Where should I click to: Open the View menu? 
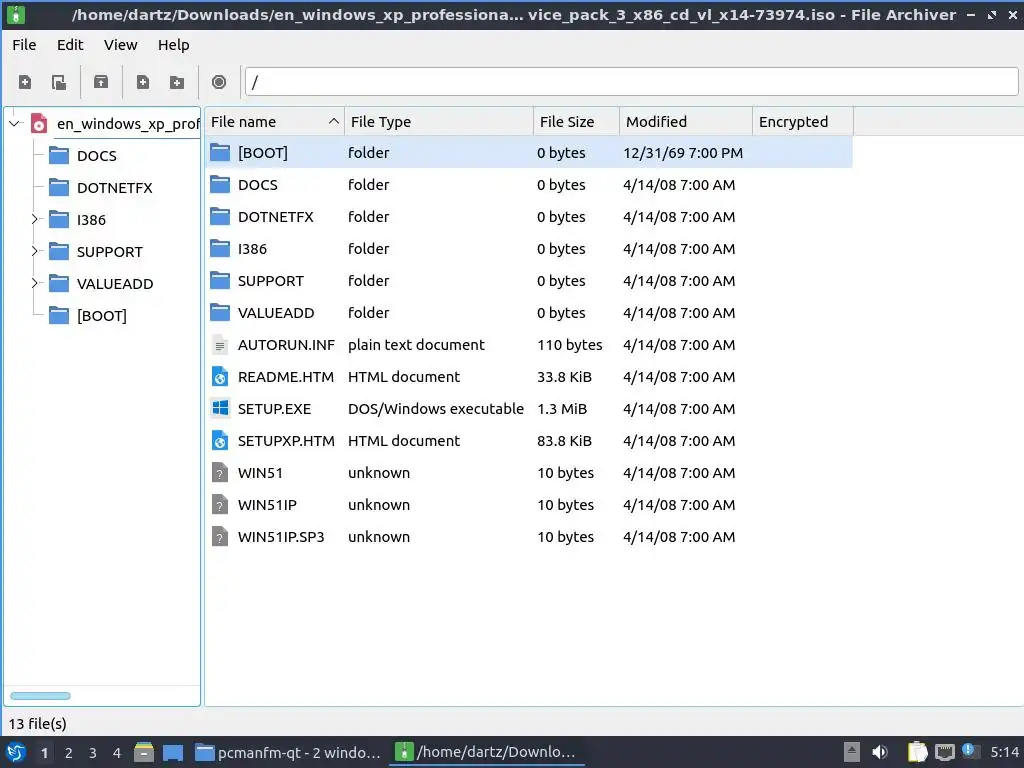[x=121, y=45]
